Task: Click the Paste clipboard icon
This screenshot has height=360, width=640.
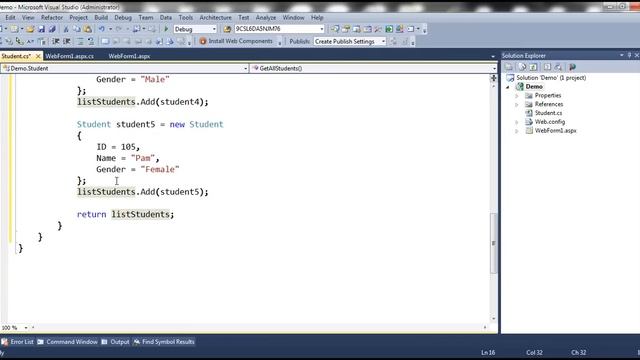Action: pos(87,29)
